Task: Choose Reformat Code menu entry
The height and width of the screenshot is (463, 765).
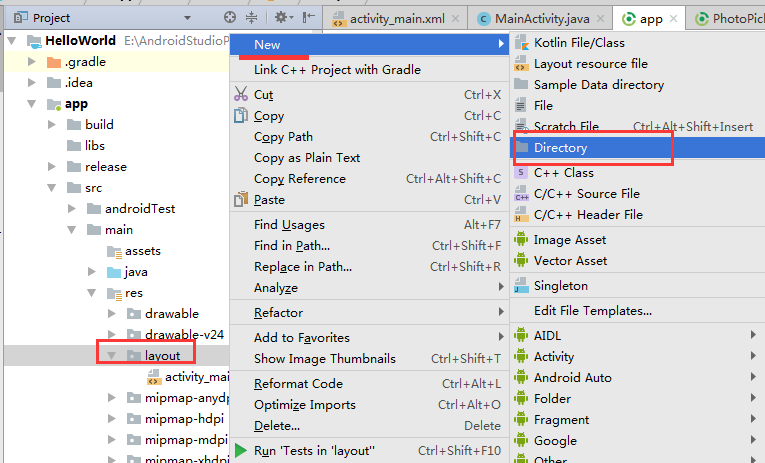Action: pos(369,383)
